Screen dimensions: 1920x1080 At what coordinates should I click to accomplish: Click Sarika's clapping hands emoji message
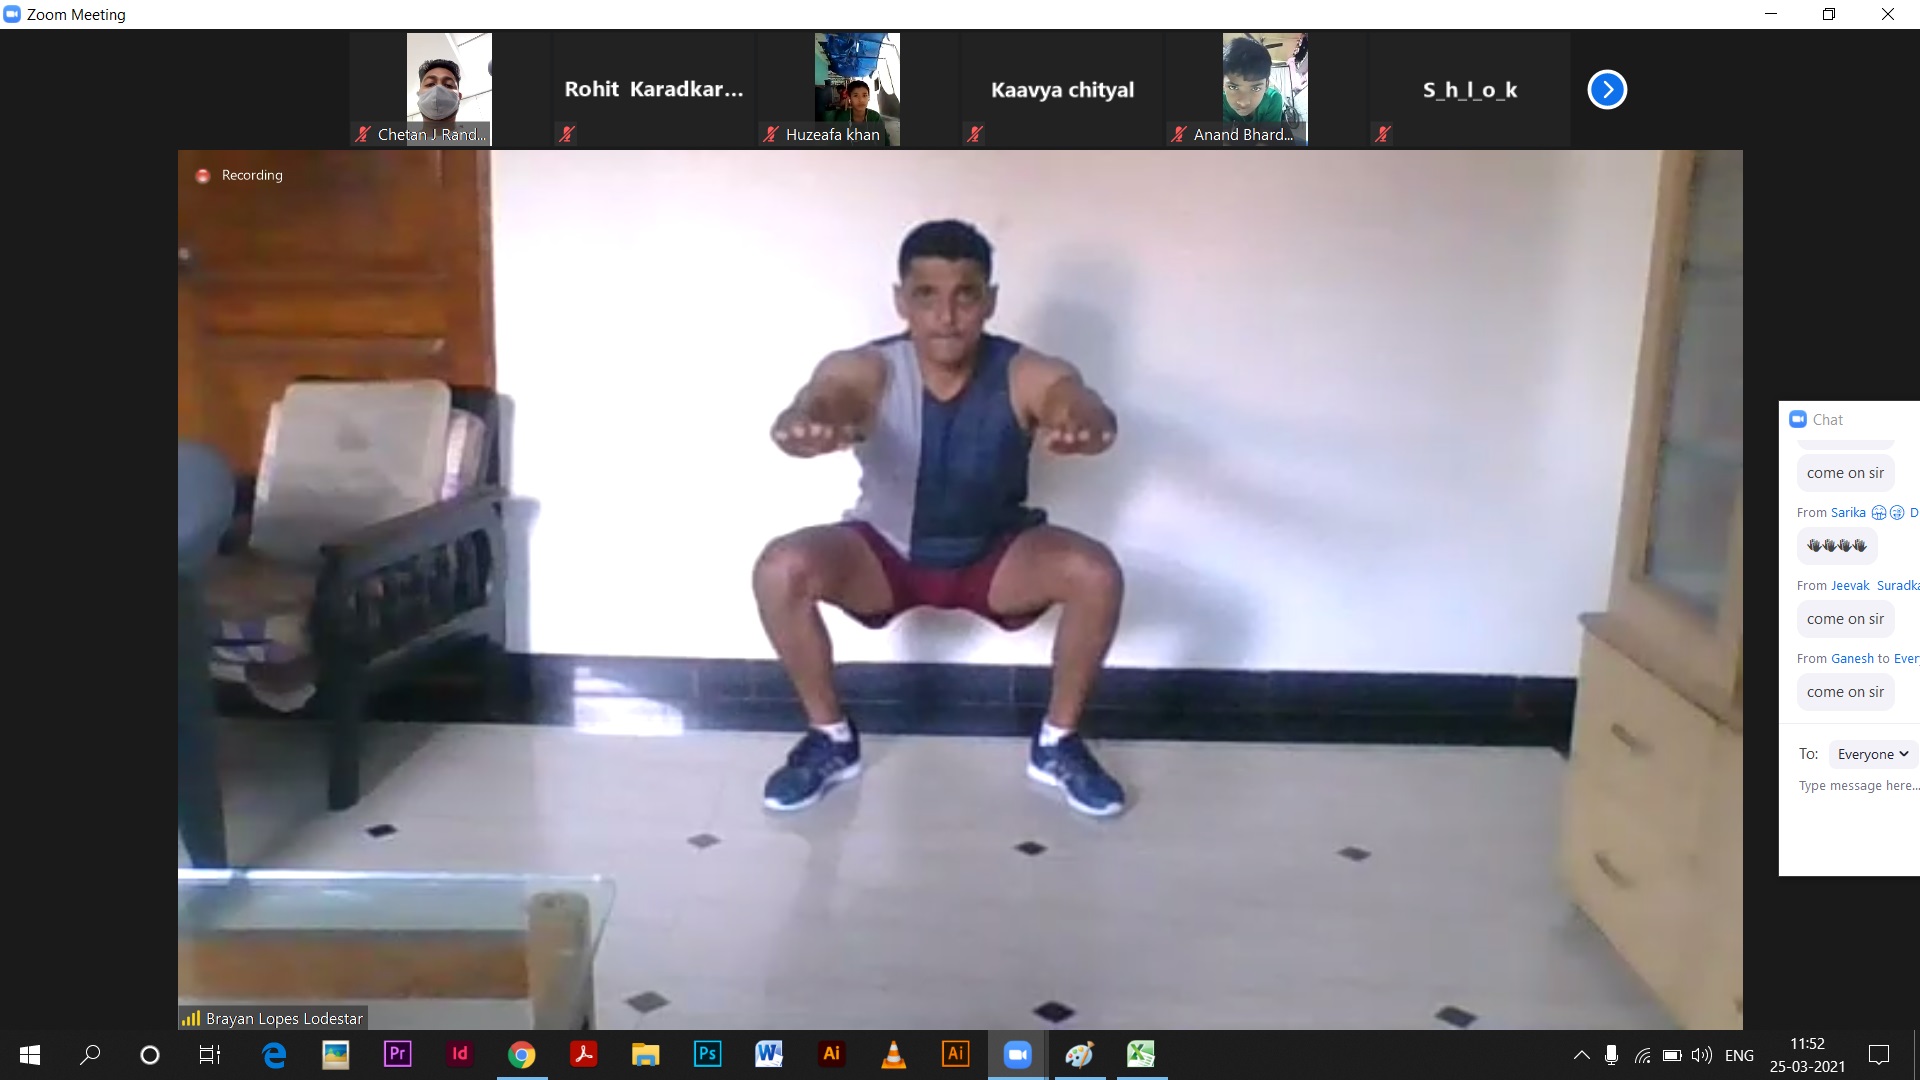coord(1837,546)
